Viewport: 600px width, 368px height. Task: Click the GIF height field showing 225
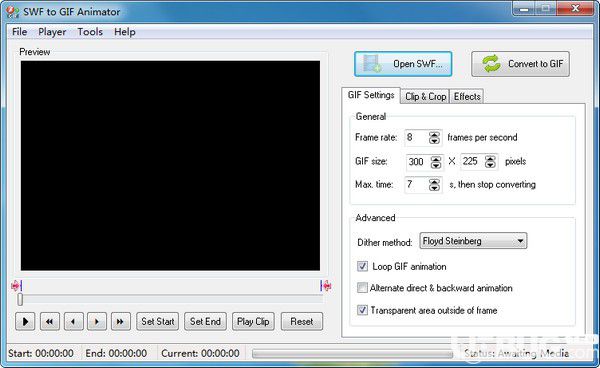tap(473, 161)
